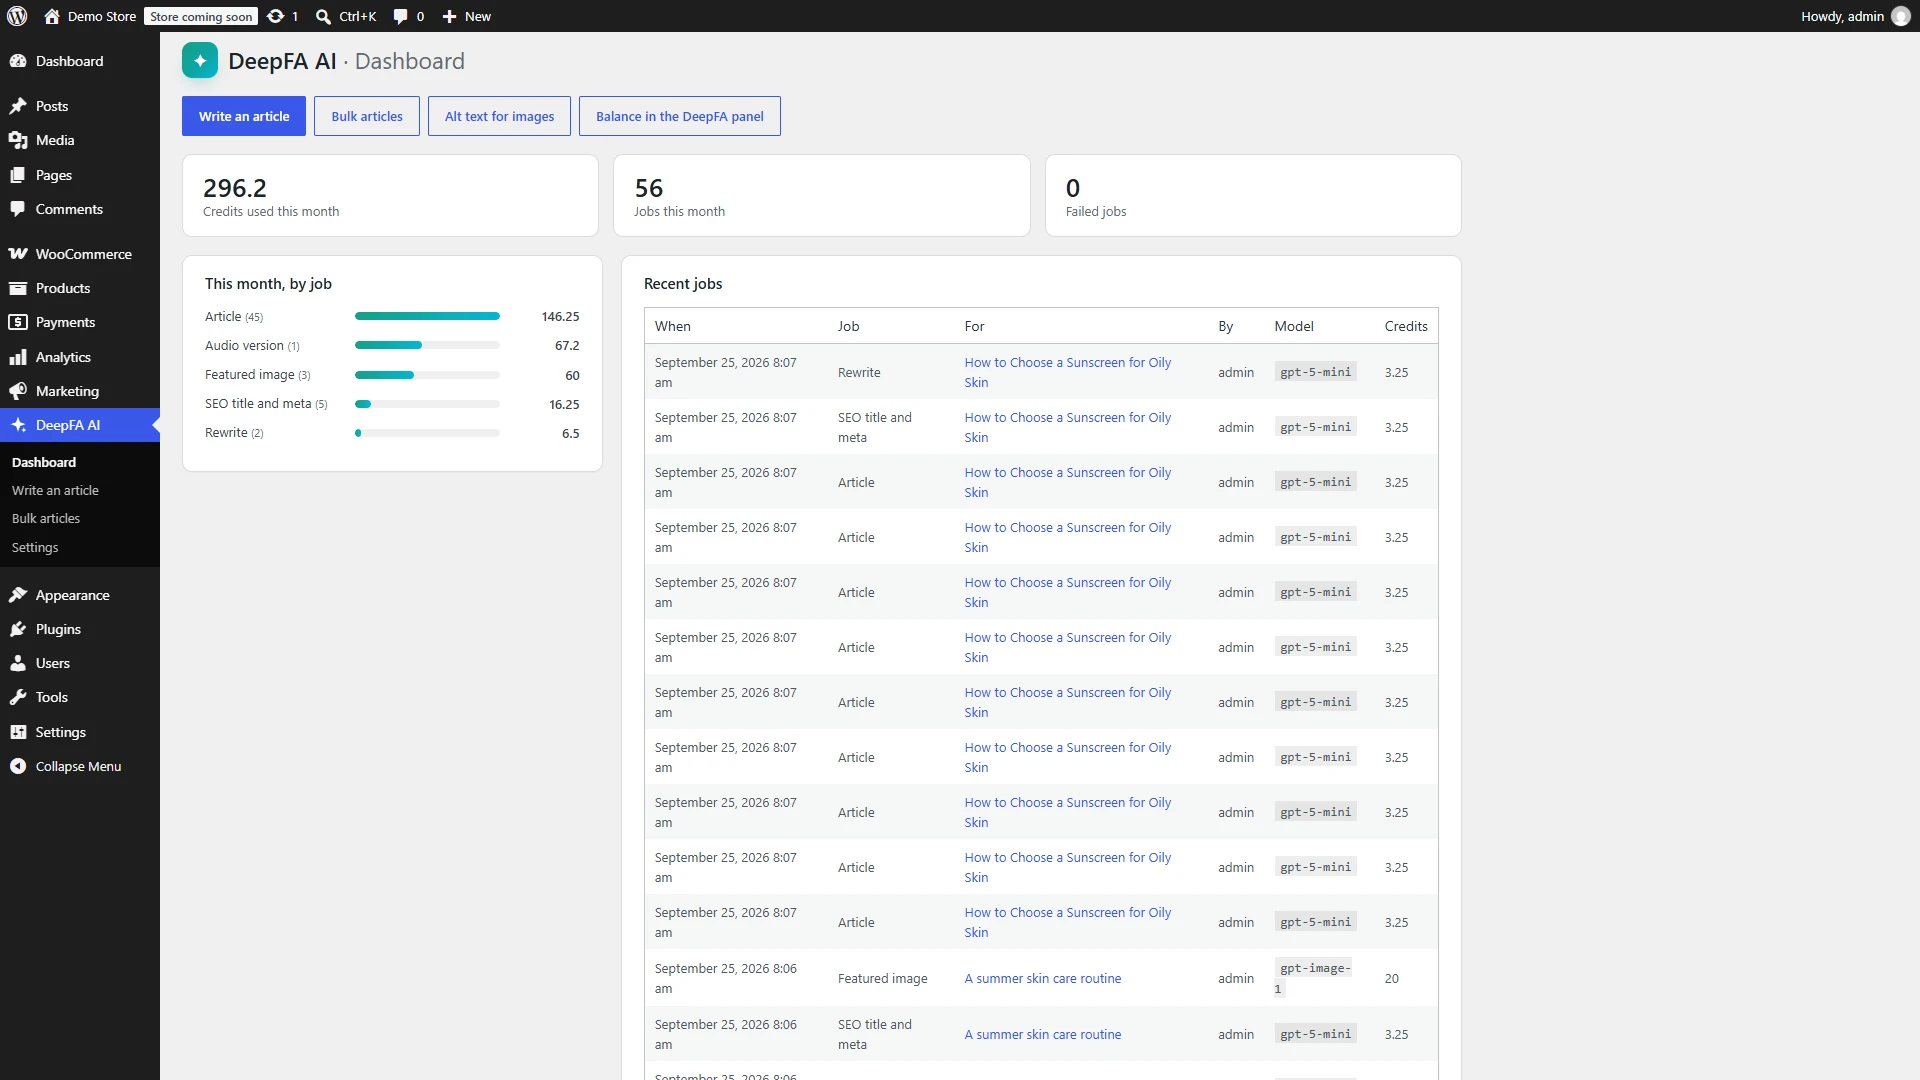This screenshot has height=1080, width=1920.
Task: Click the Plugins plug icon
Action: (18, 629)
